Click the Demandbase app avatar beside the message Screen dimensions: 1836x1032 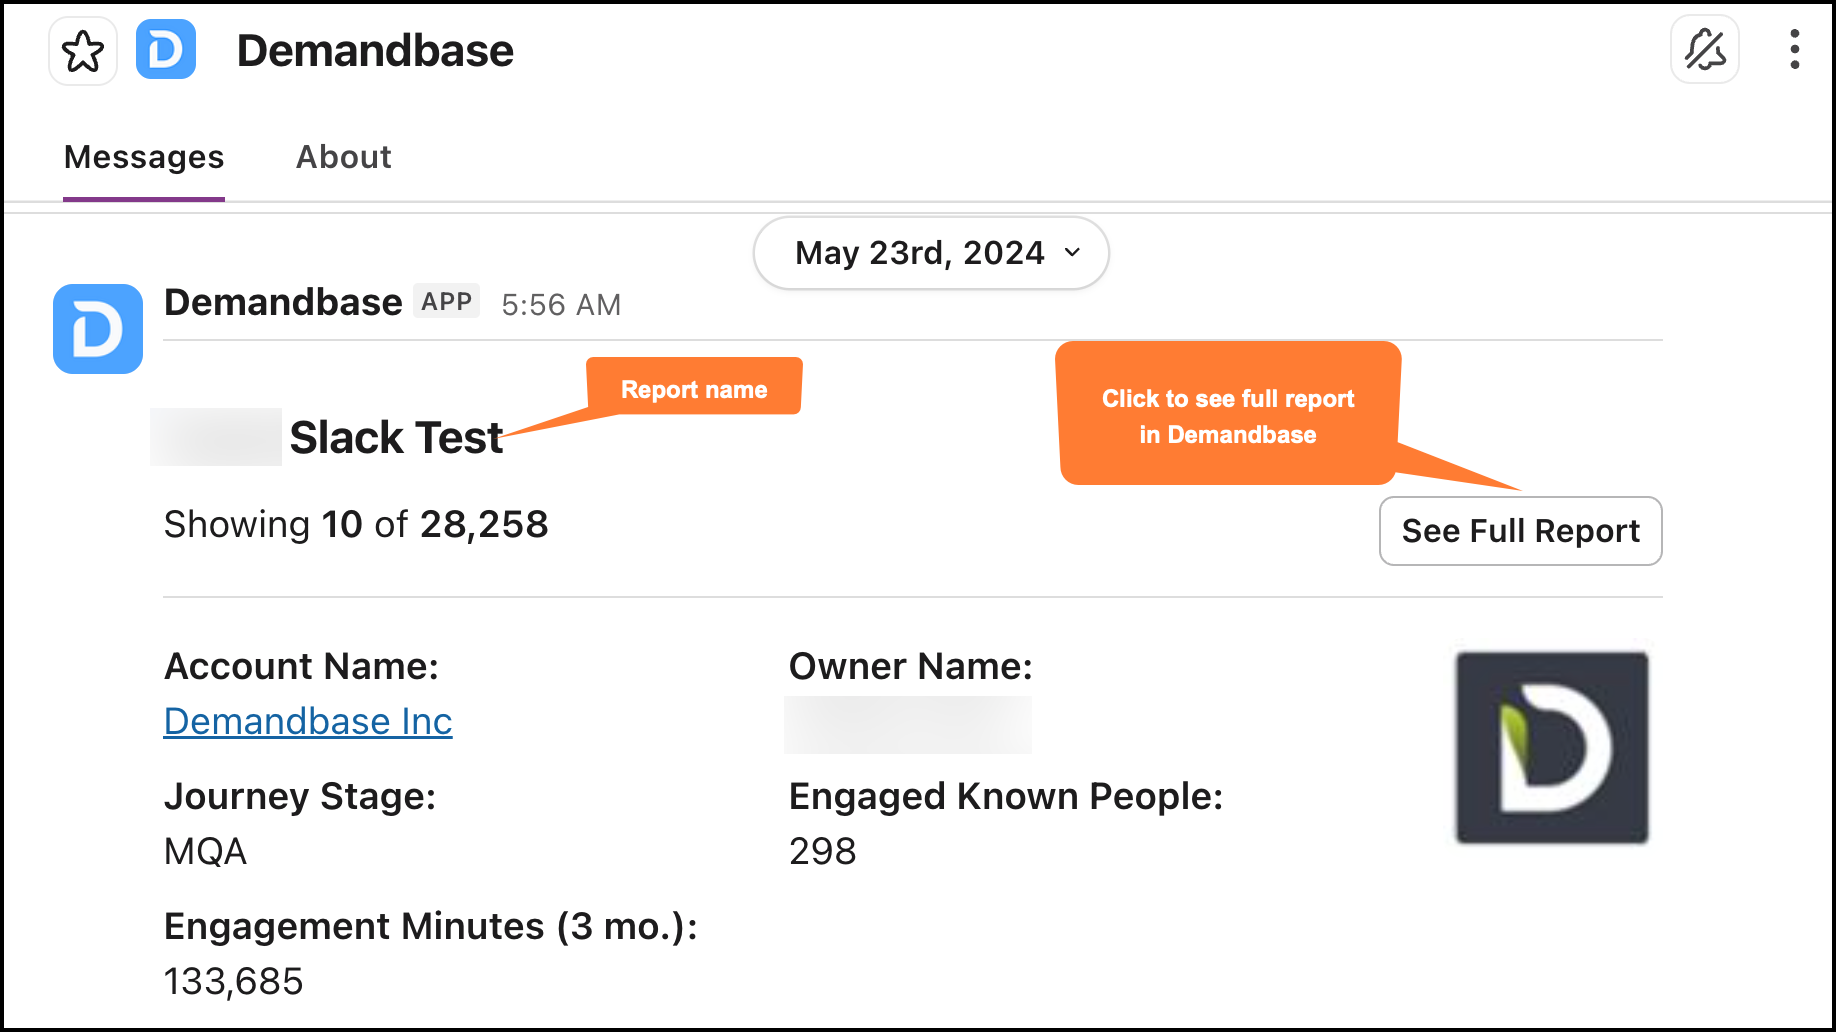click(x=98, y=329)
